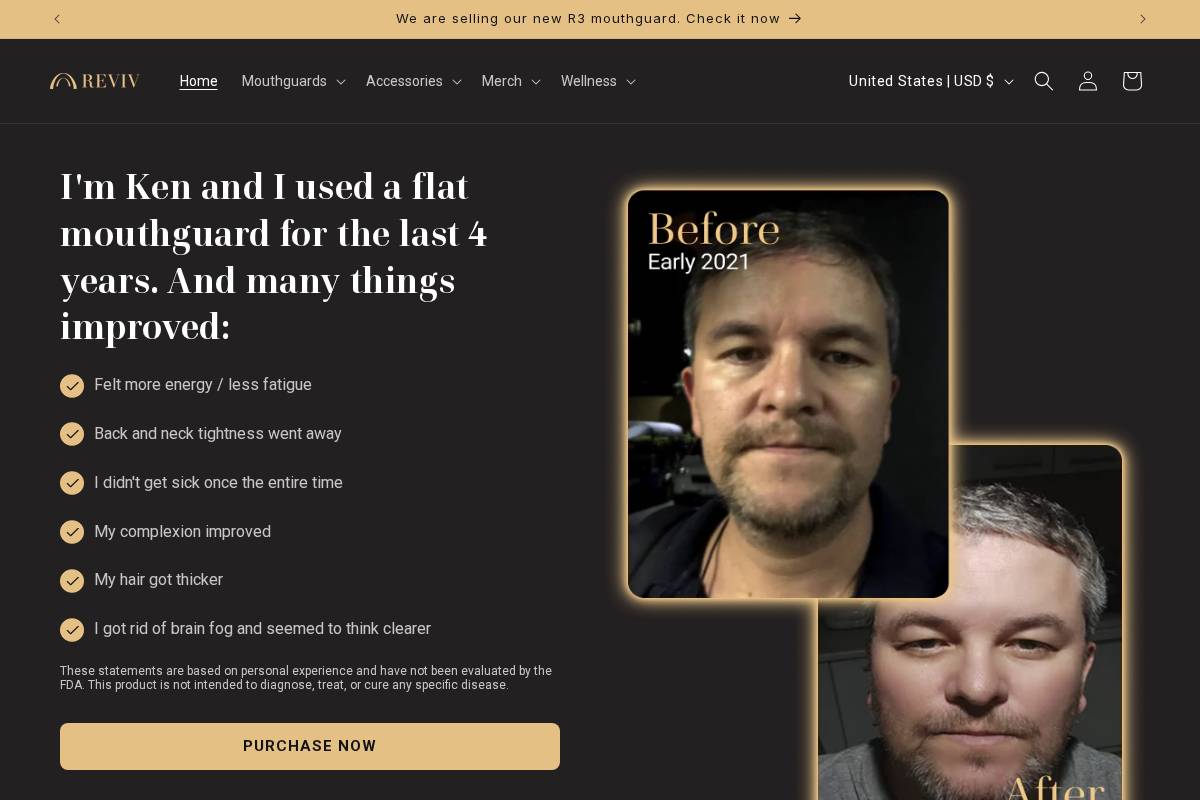Go to previous announcement with left arrow

(x=57, y=19)
